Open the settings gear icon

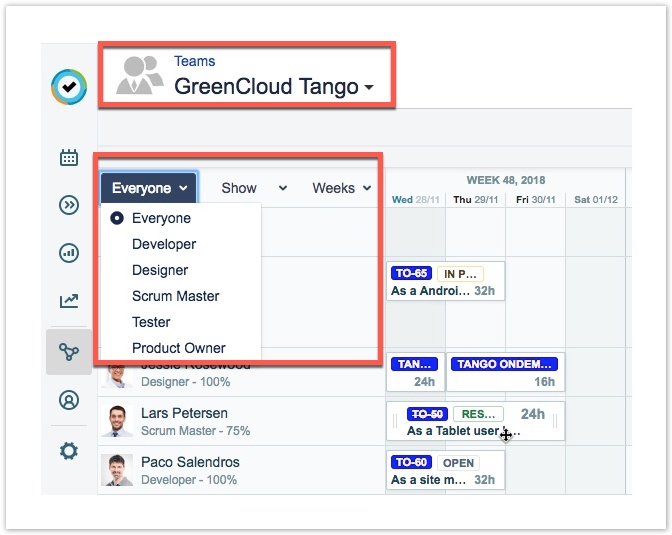(x=69, y=451)
